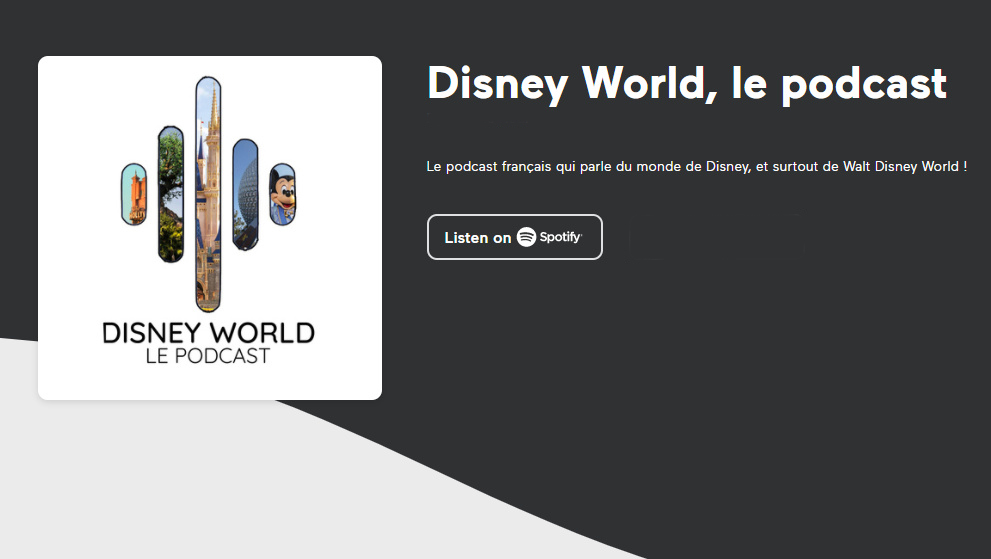Click the Epcot Spaceship Earth sphere image

[x=245, y=194]
